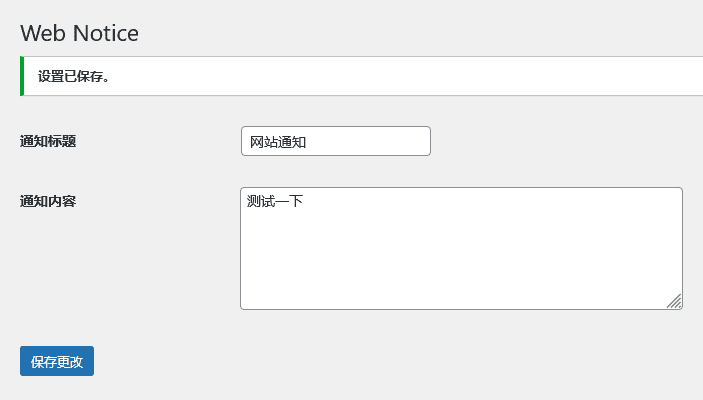Screen dimensions: 703x400
Task: Click the green bar of the saved notice
Action: coord(21,76)
